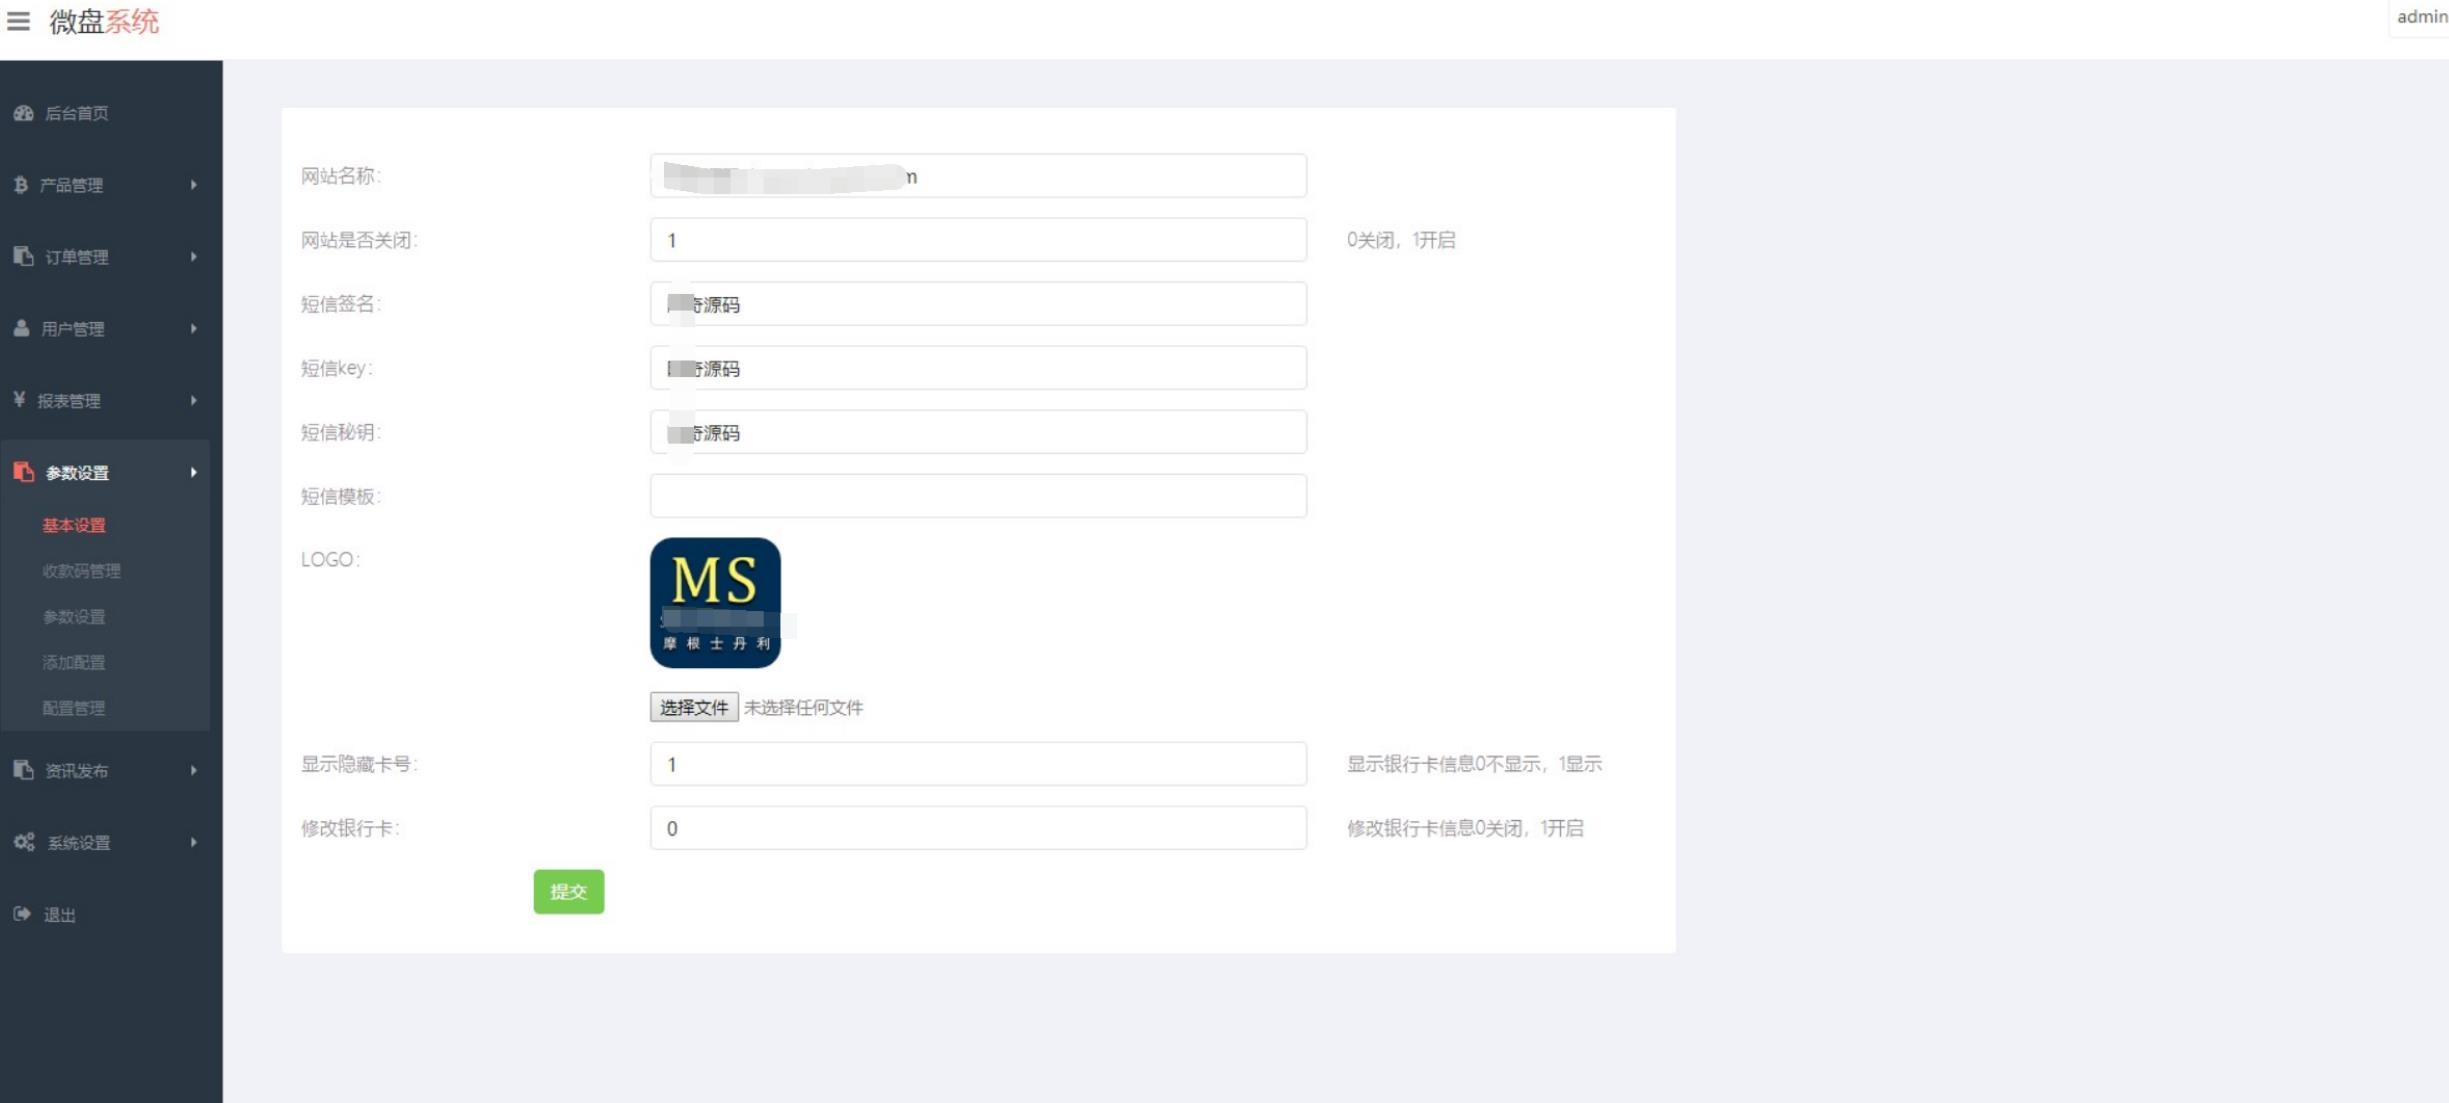Viewport: 2449px width, 1103px height.
Task: Click the 资讯发布 document icon
Action: point(23,770)
